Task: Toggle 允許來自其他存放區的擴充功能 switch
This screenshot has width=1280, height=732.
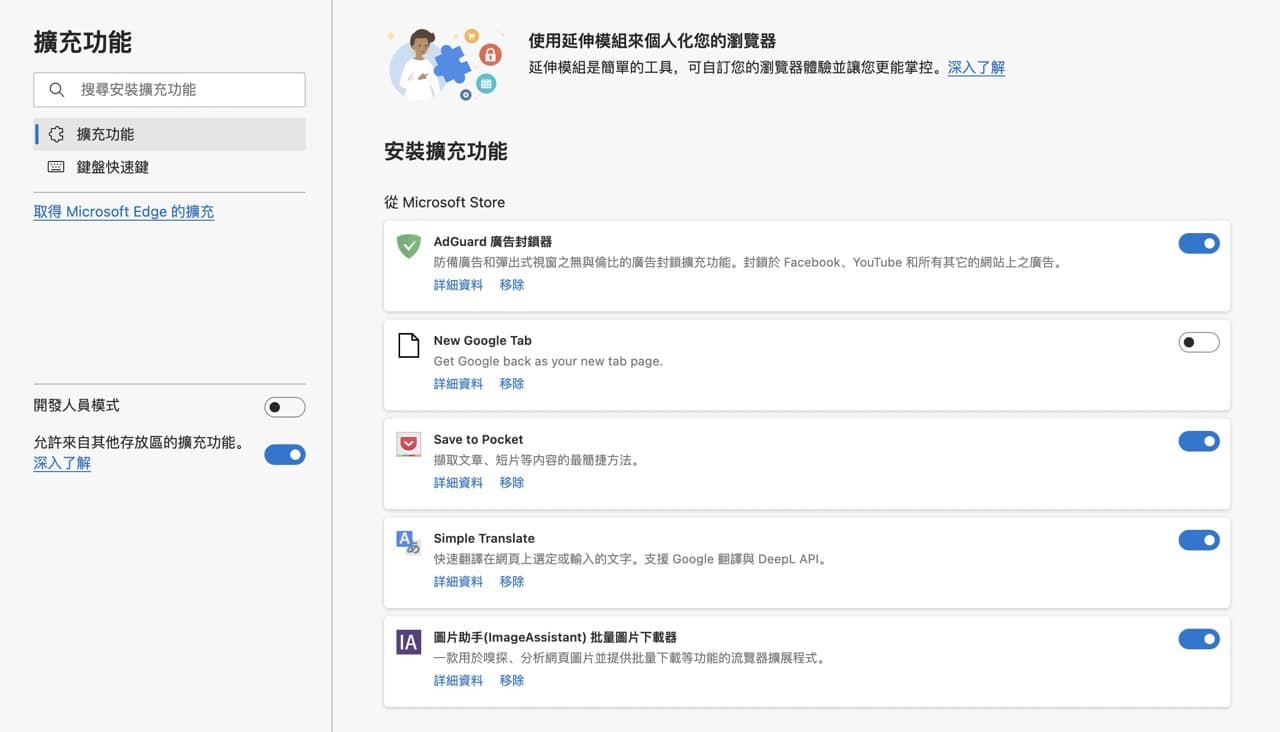Action: click(x=285, y=454)
